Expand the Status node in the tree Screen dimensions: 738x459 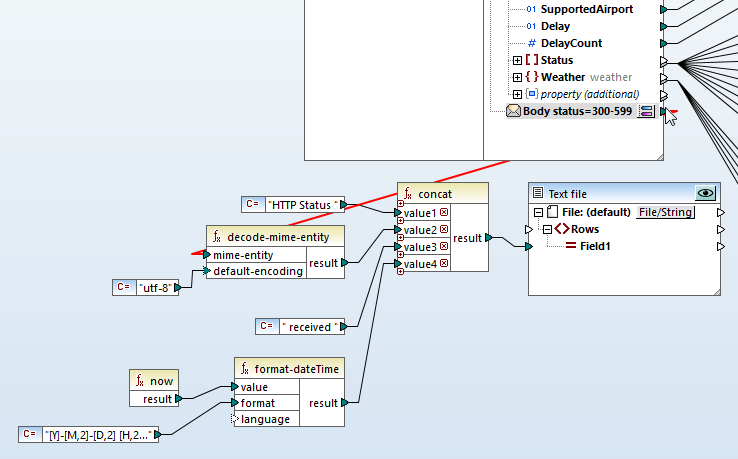point(517,60)
